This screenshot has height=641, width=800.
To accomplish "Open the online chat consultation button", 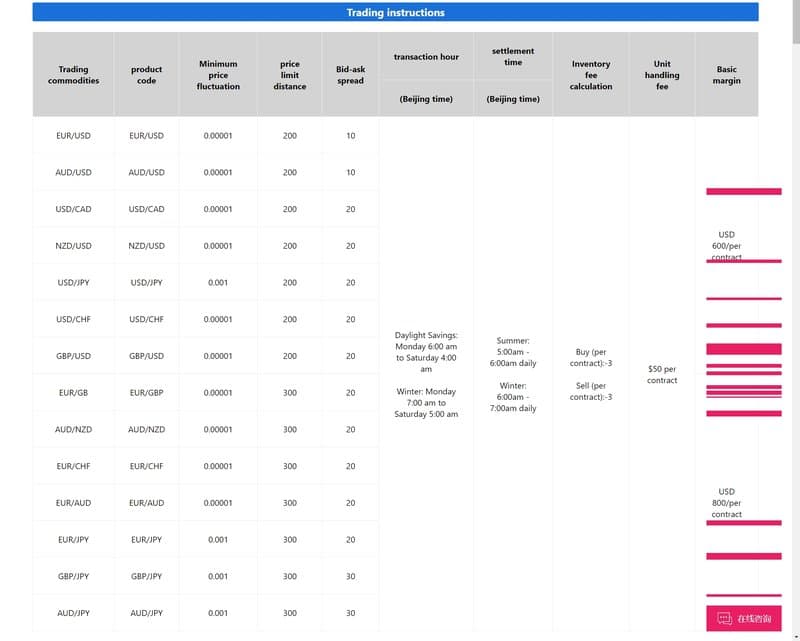I will [x=743, y=618].
